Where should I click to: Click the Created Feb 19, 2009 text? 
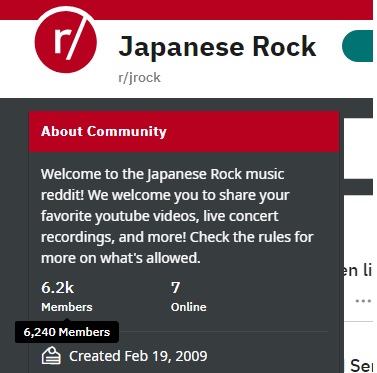pos(138,356)
